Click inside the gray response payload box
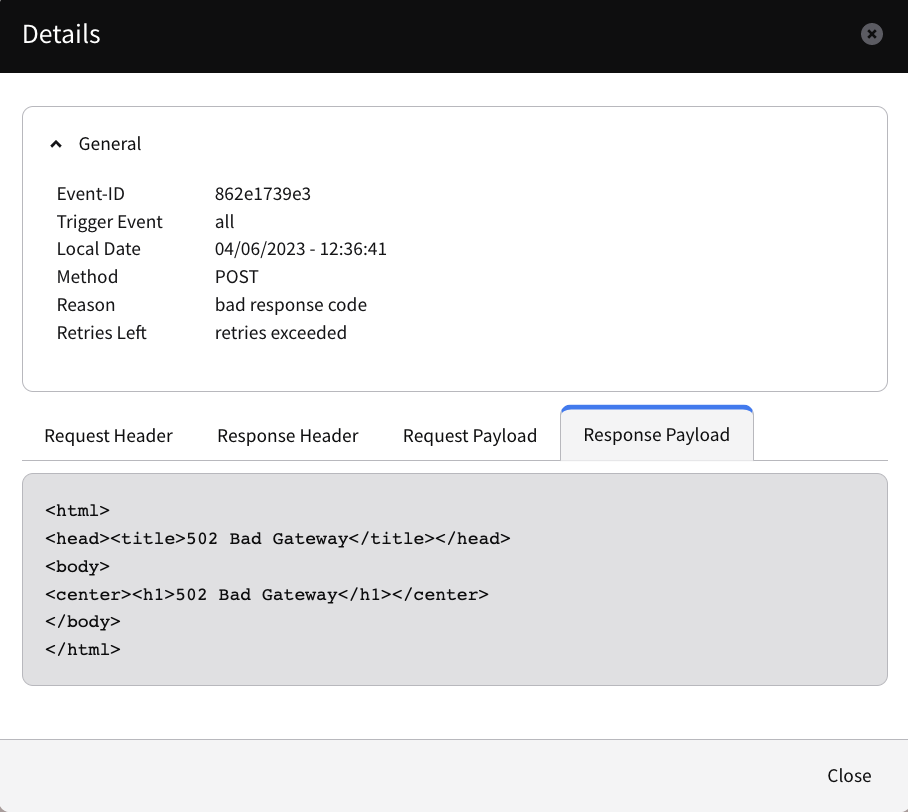Viewport: 908px width, 812px height. point(455,580)
